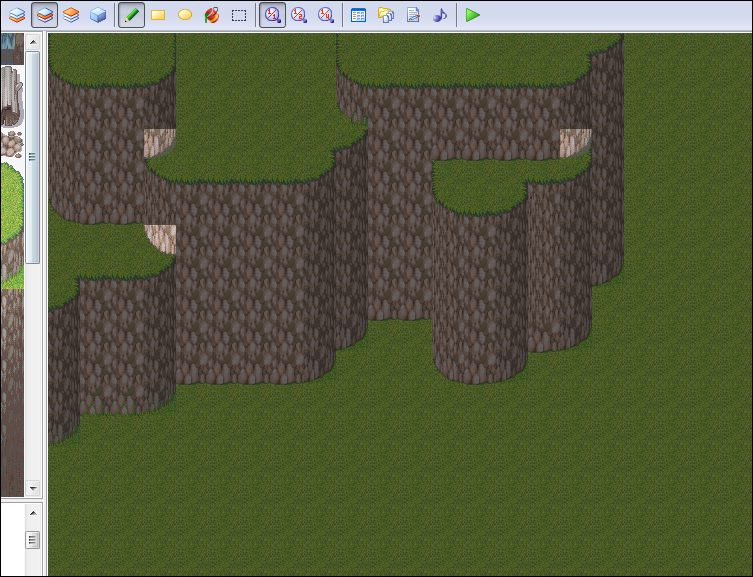Viewport: 753px width, 577px height.
Task: Choose the Ellipse drawing tool
Action: tap(185, 15)
